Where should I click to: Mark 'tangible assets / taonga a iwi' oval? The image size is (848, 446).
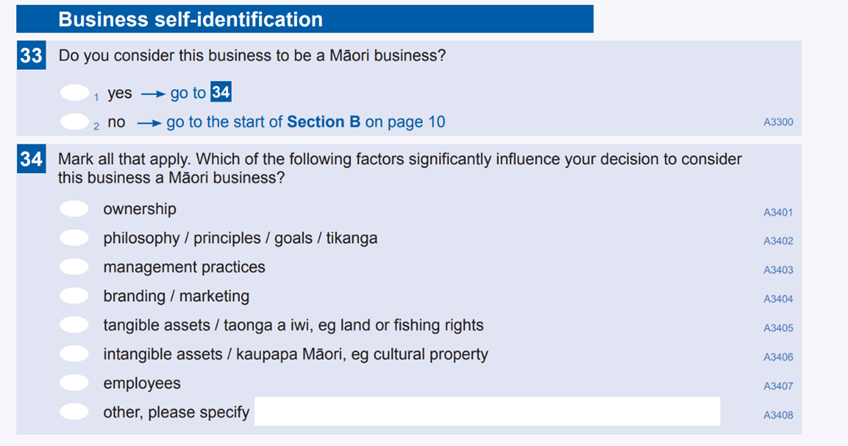pos(74,325)
